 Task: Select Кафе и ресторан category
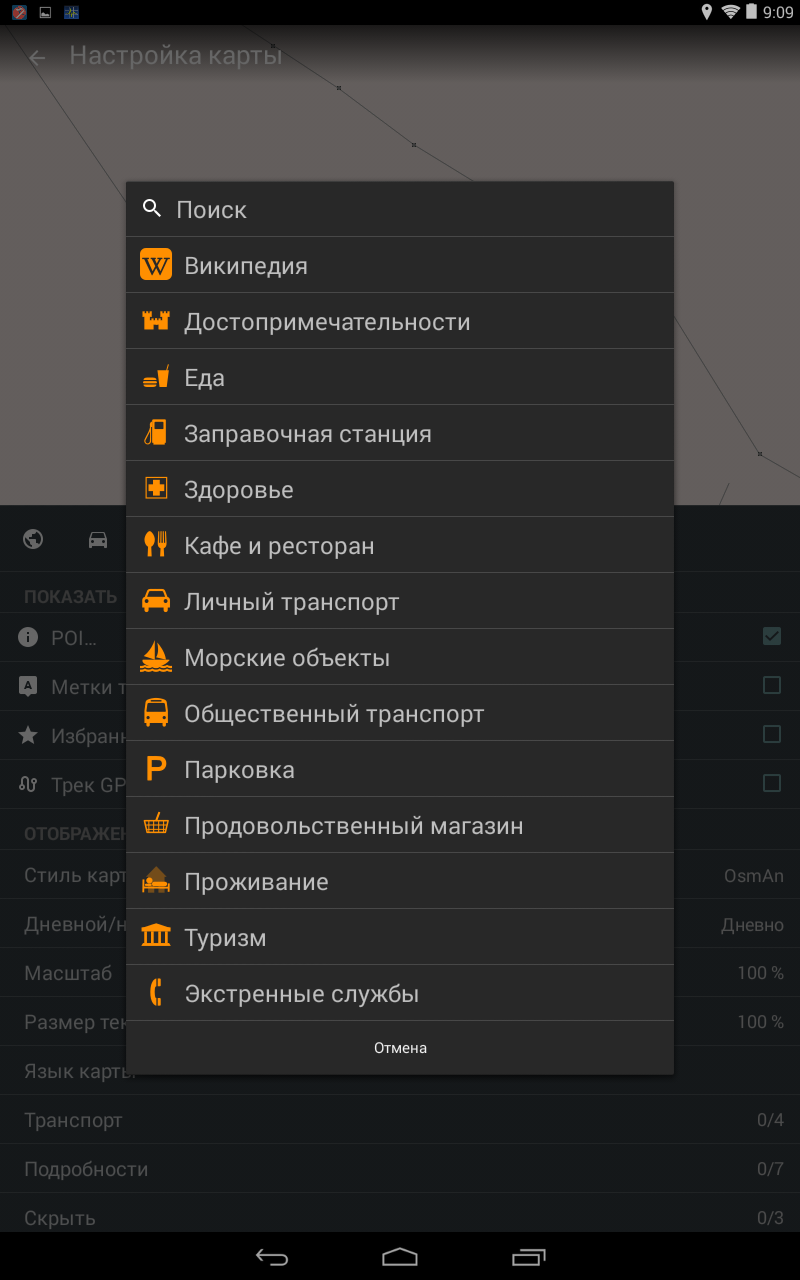pyautogui.click(x=400, y=545)
